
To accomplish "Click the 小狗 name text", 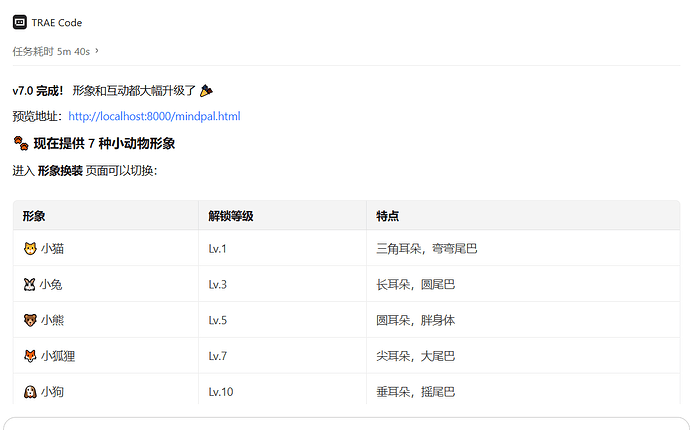I will [52, 392].
